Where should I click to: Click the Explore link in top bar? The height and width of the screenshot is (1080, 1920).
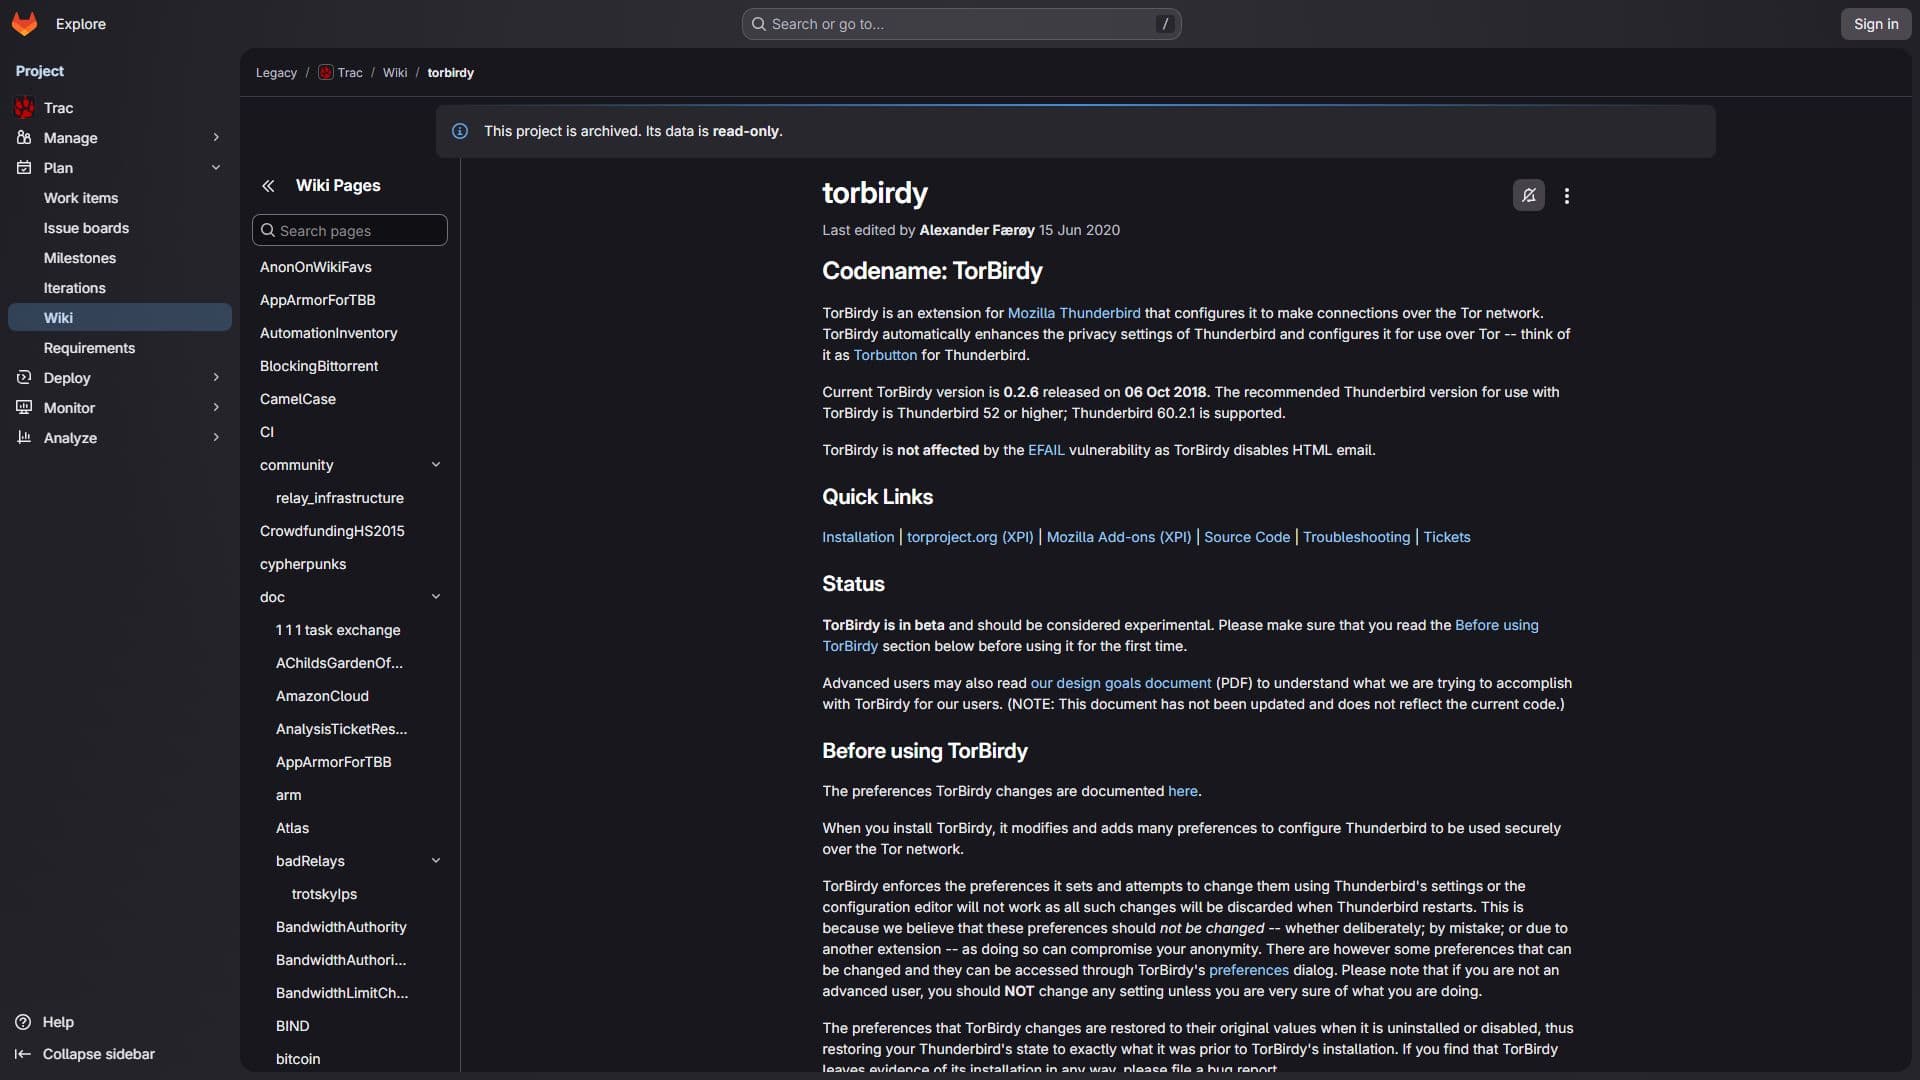point(81,24)
